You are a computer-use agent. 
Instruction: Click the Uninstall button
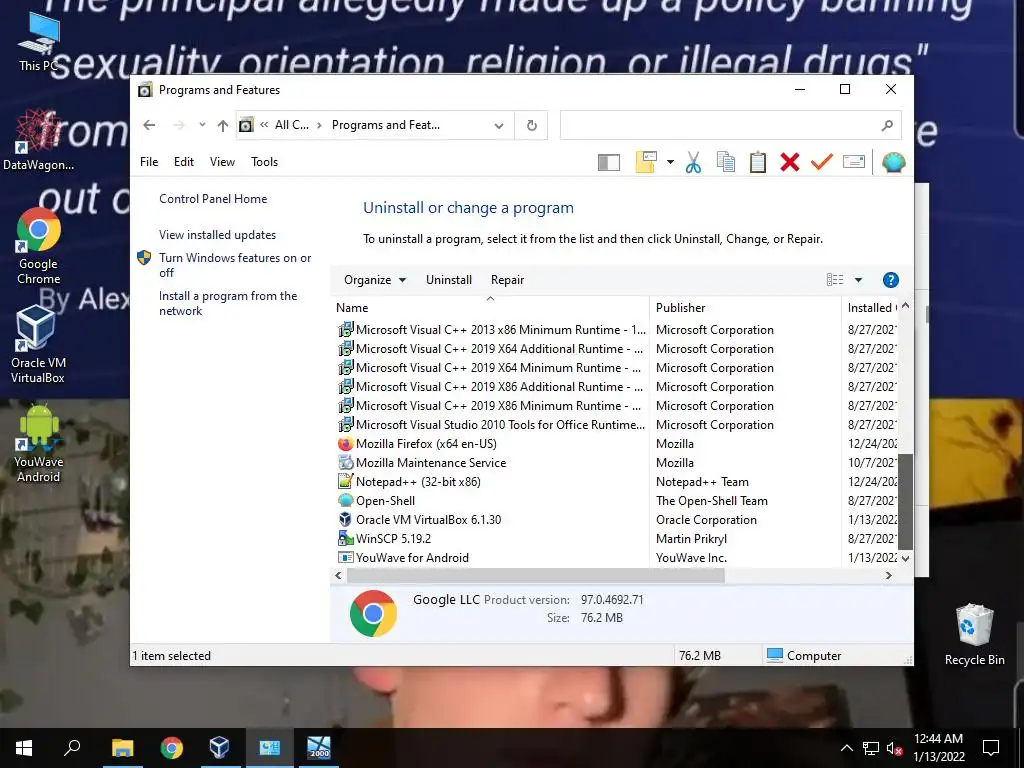[449, 280]
